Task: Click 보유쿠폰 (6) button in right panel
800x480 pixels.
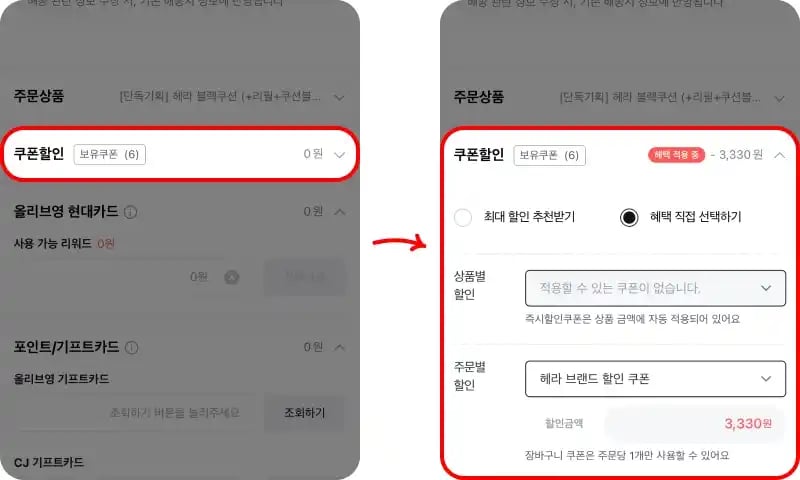Action: click(x=549, y=155)
